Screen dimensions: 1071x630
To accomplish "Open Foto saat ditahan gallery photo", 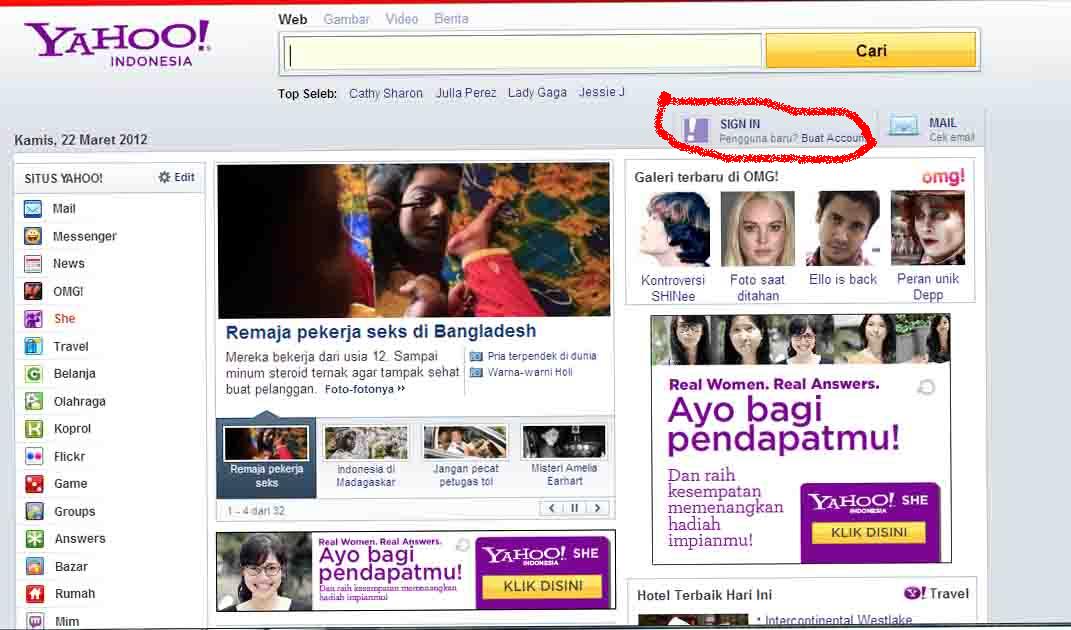I will [x=758, y=229].
